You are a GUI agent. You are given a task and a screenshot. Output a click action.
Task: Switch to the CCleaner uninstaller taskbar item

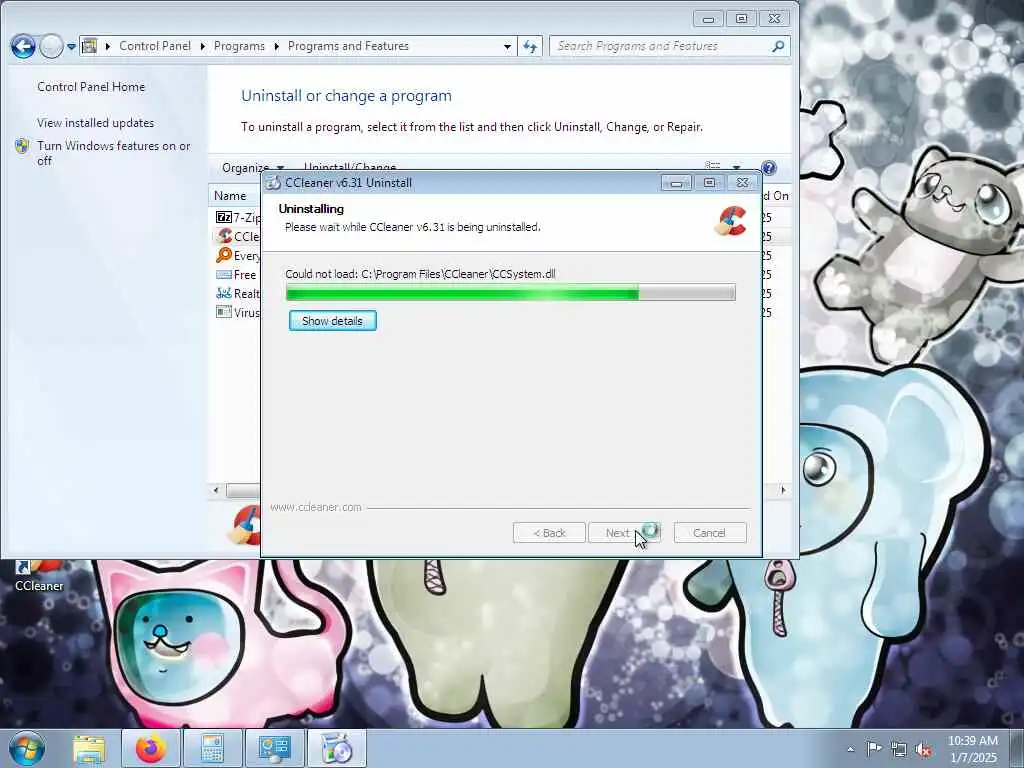click(336, 749)
